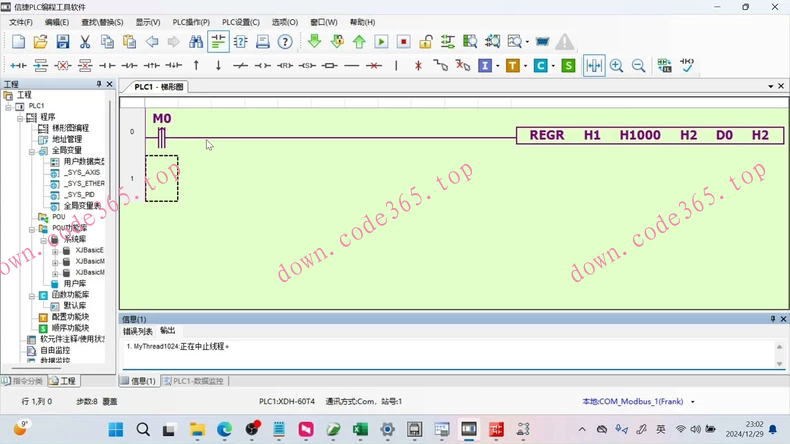Open Find with binoculars icon
This screenshot has width=790, height=444.
point(195,41)
